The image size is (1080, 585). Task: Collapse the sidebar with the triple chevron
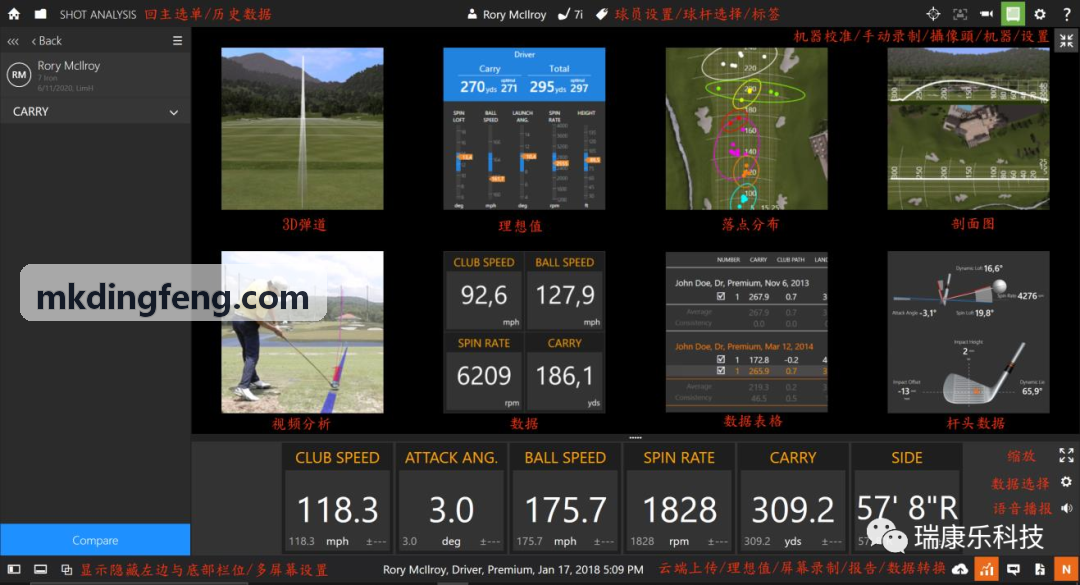click(x=13, y=41)
